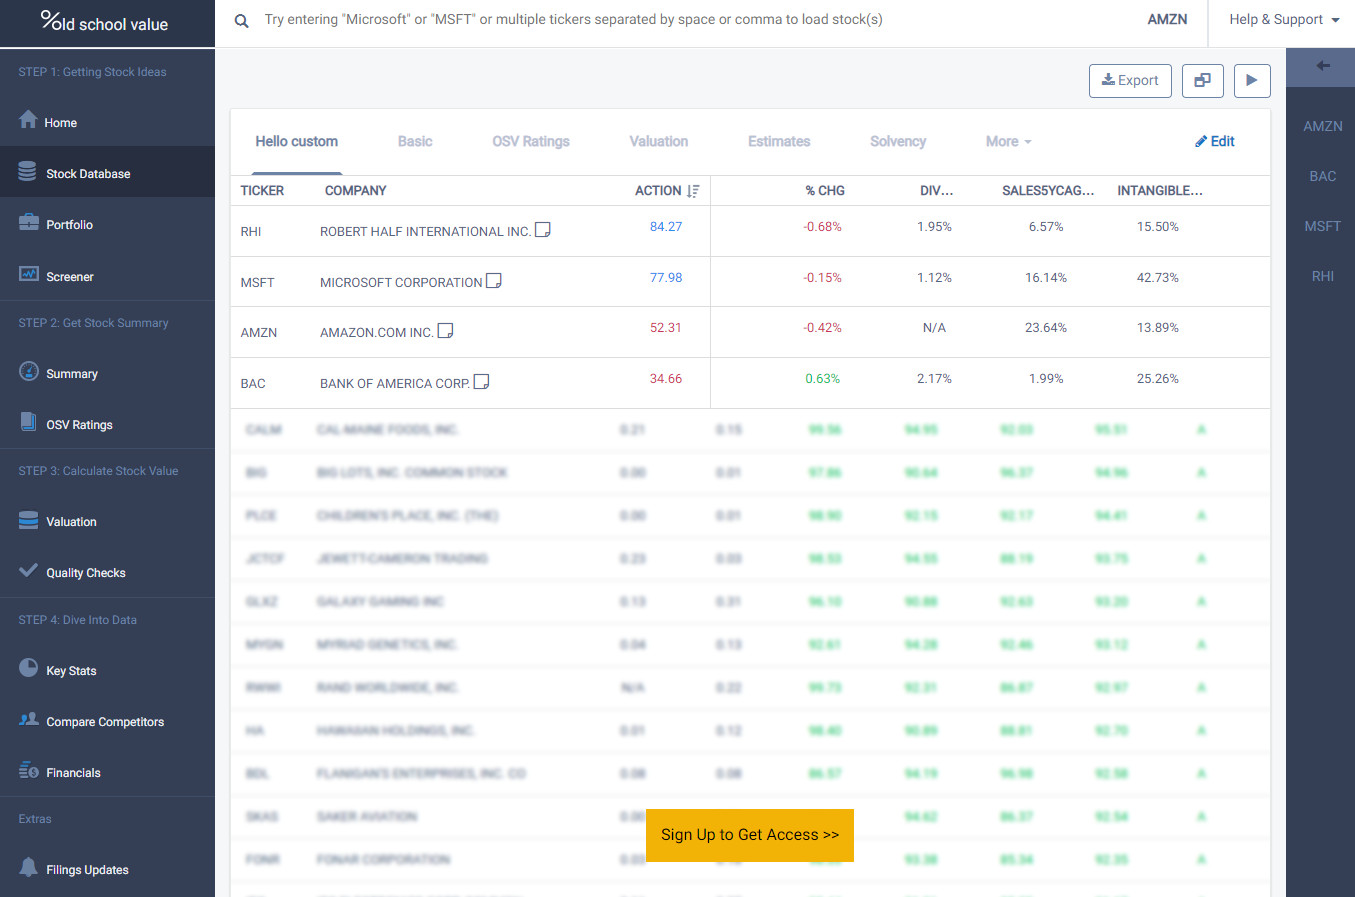
Task: Switch to the Solvency tab
Action: point(898,142)
